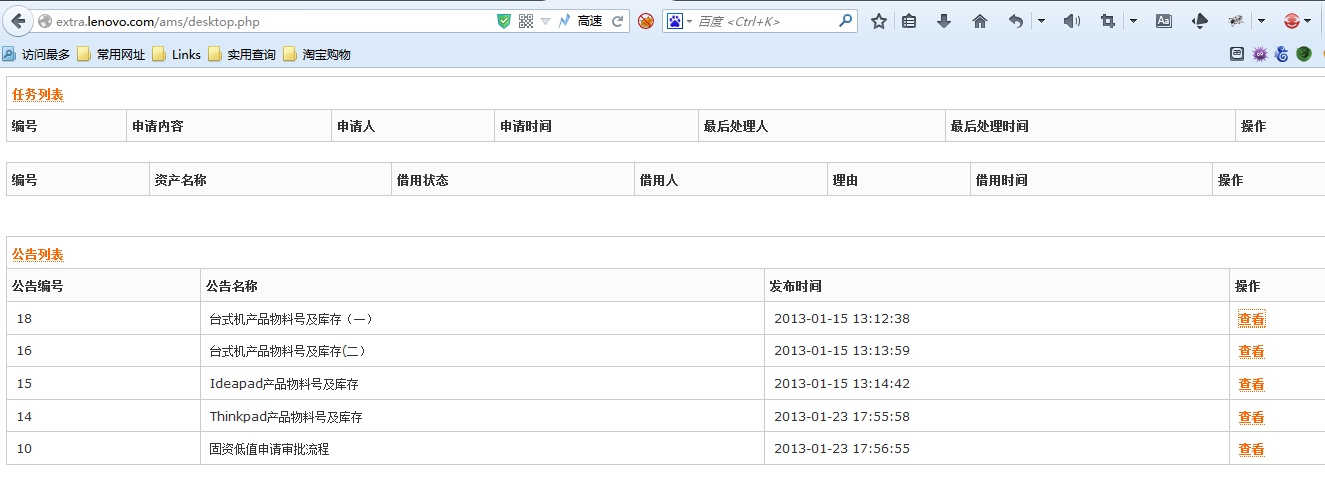Open the Links bookmarks folder
The height and width of the screenshot is (503, 1325).
tap(177, 55)
